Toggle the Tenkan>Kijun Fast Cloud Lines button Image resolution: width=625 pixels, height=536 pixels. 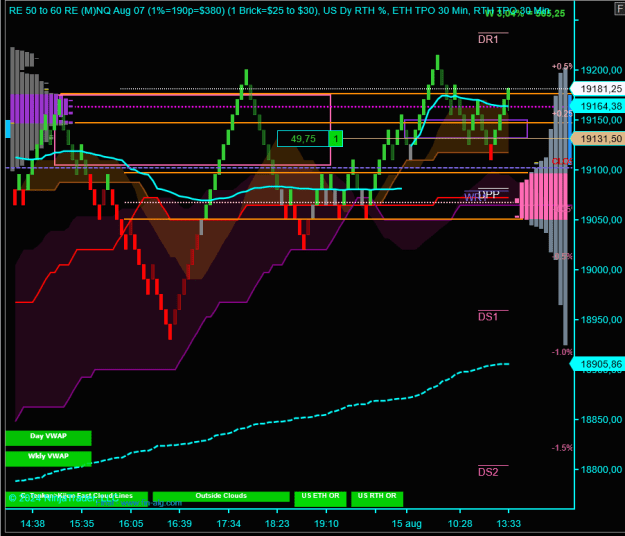click(x=77, y=497)
